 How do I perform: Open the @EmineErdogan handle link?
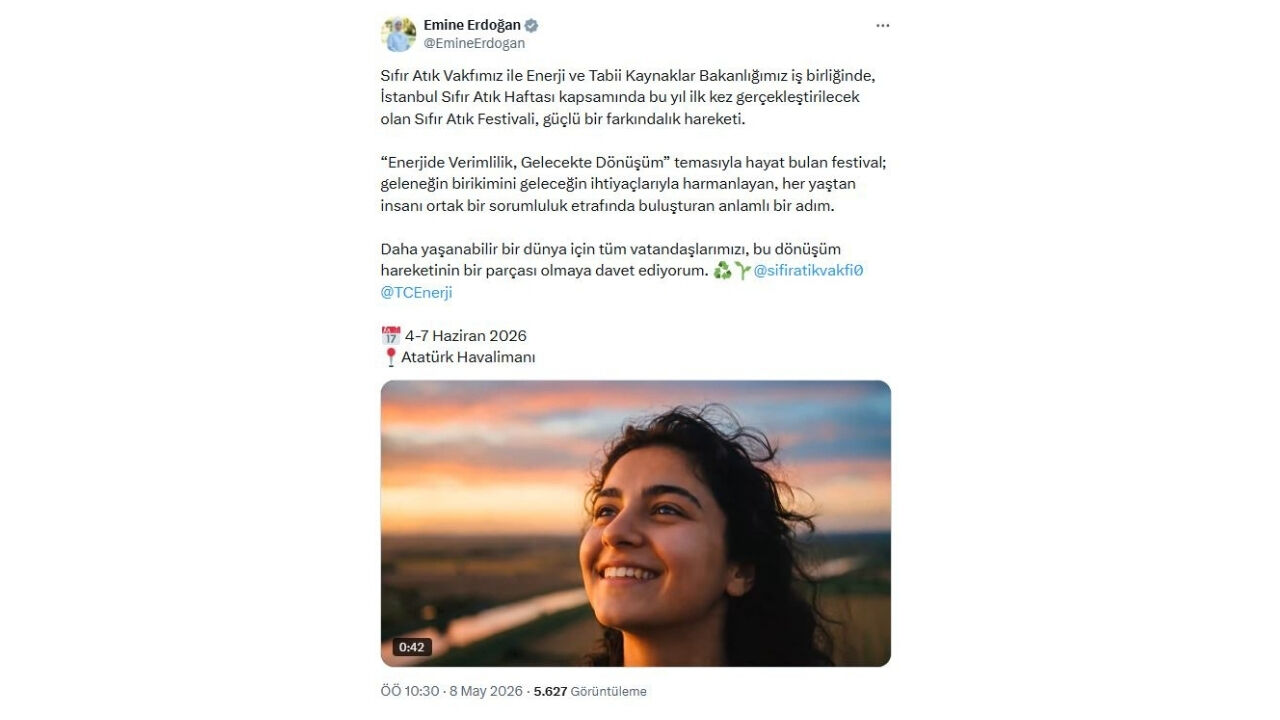tap(474, 43)
